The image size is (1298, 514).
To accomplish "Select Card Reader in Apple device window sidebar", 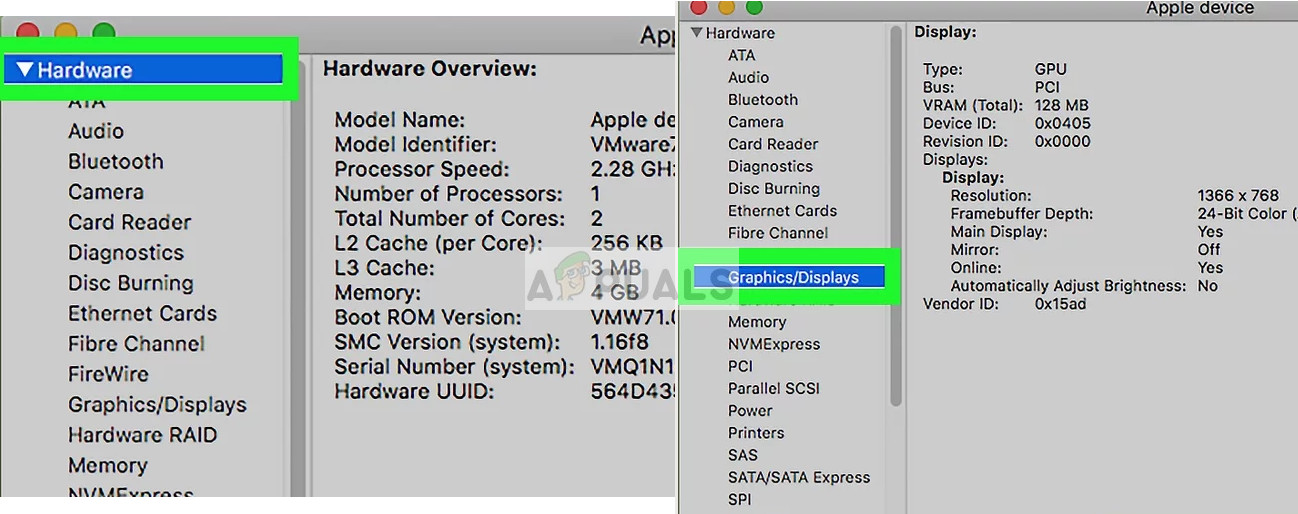I will (773, 144).
